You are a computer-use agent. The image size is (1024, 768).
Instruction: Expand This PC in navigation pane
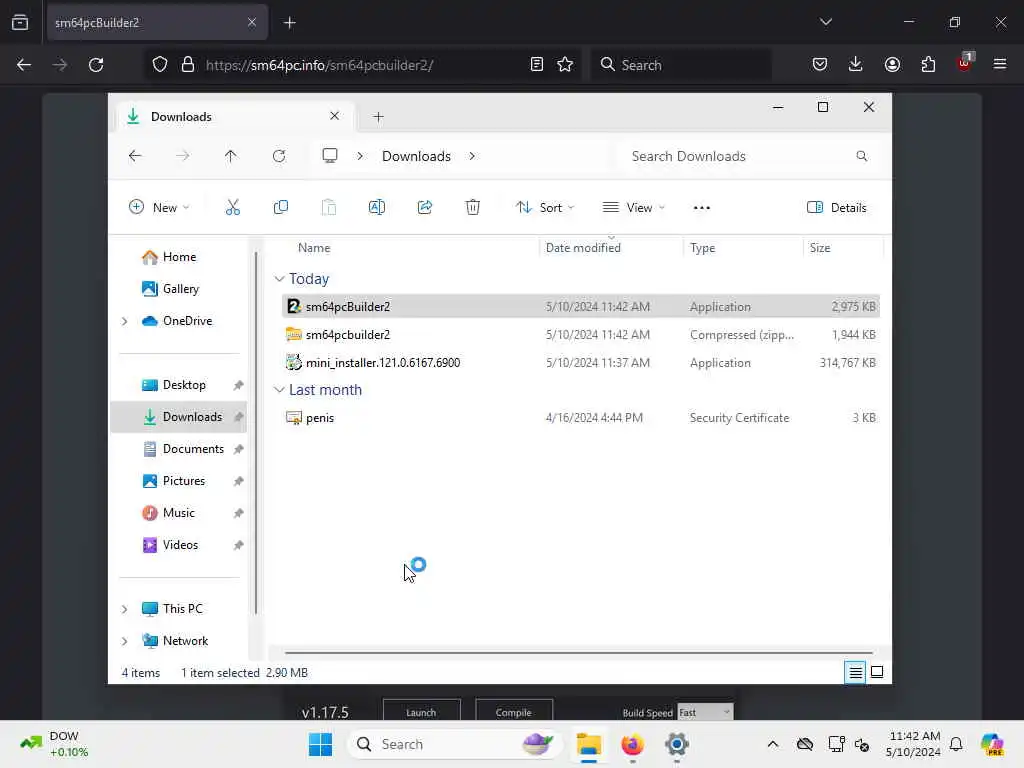point(125,609)
